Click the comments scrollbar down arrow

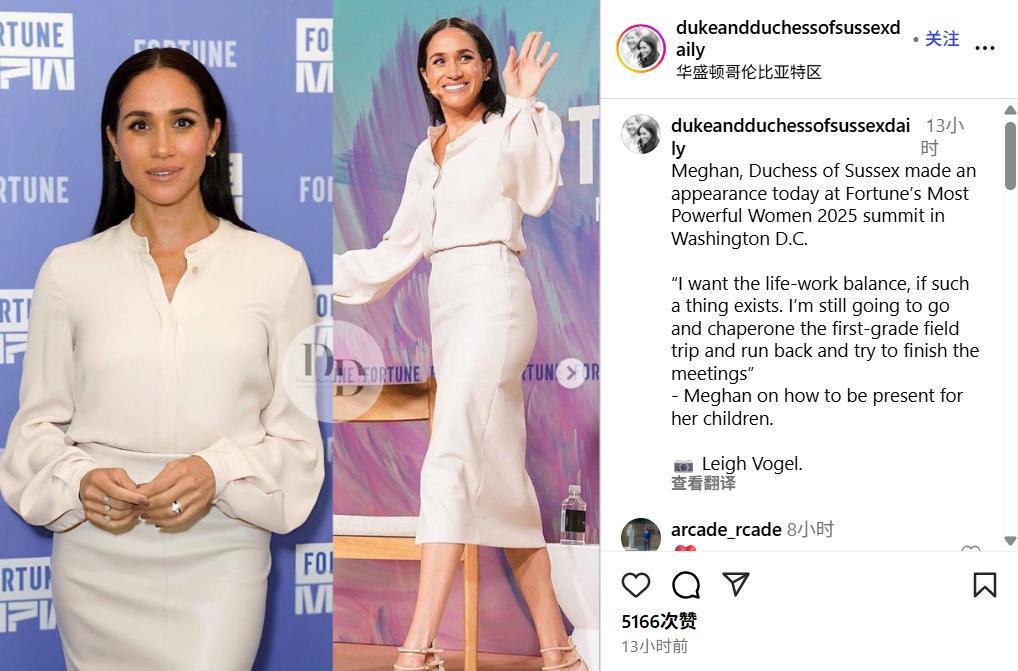(x=1010, y=541)
